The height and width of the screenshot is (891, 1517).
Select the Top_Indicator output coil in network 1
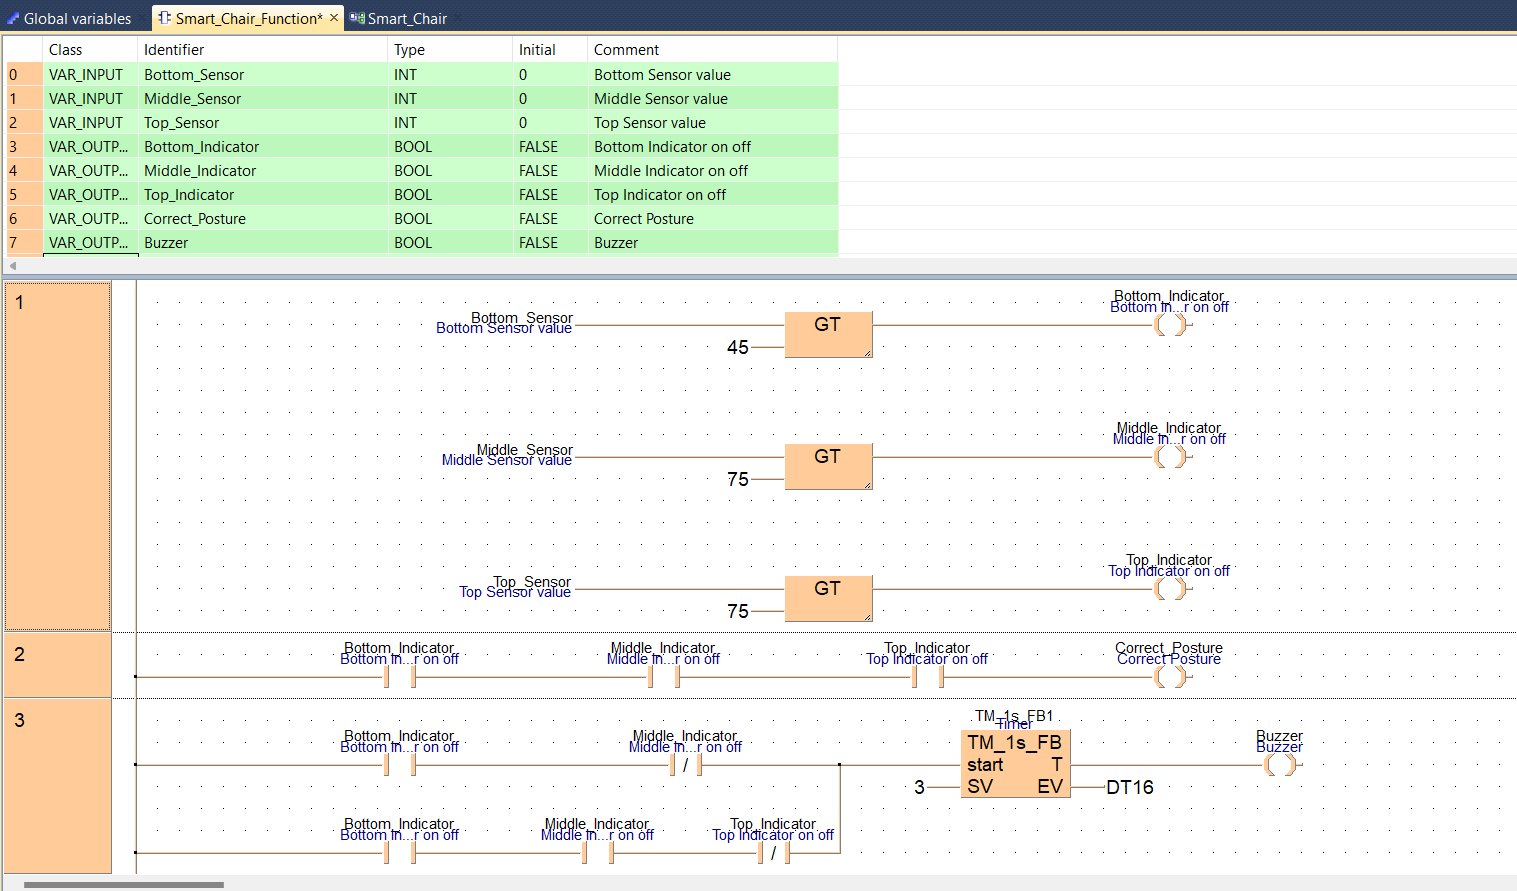(x=1170, y=589)
